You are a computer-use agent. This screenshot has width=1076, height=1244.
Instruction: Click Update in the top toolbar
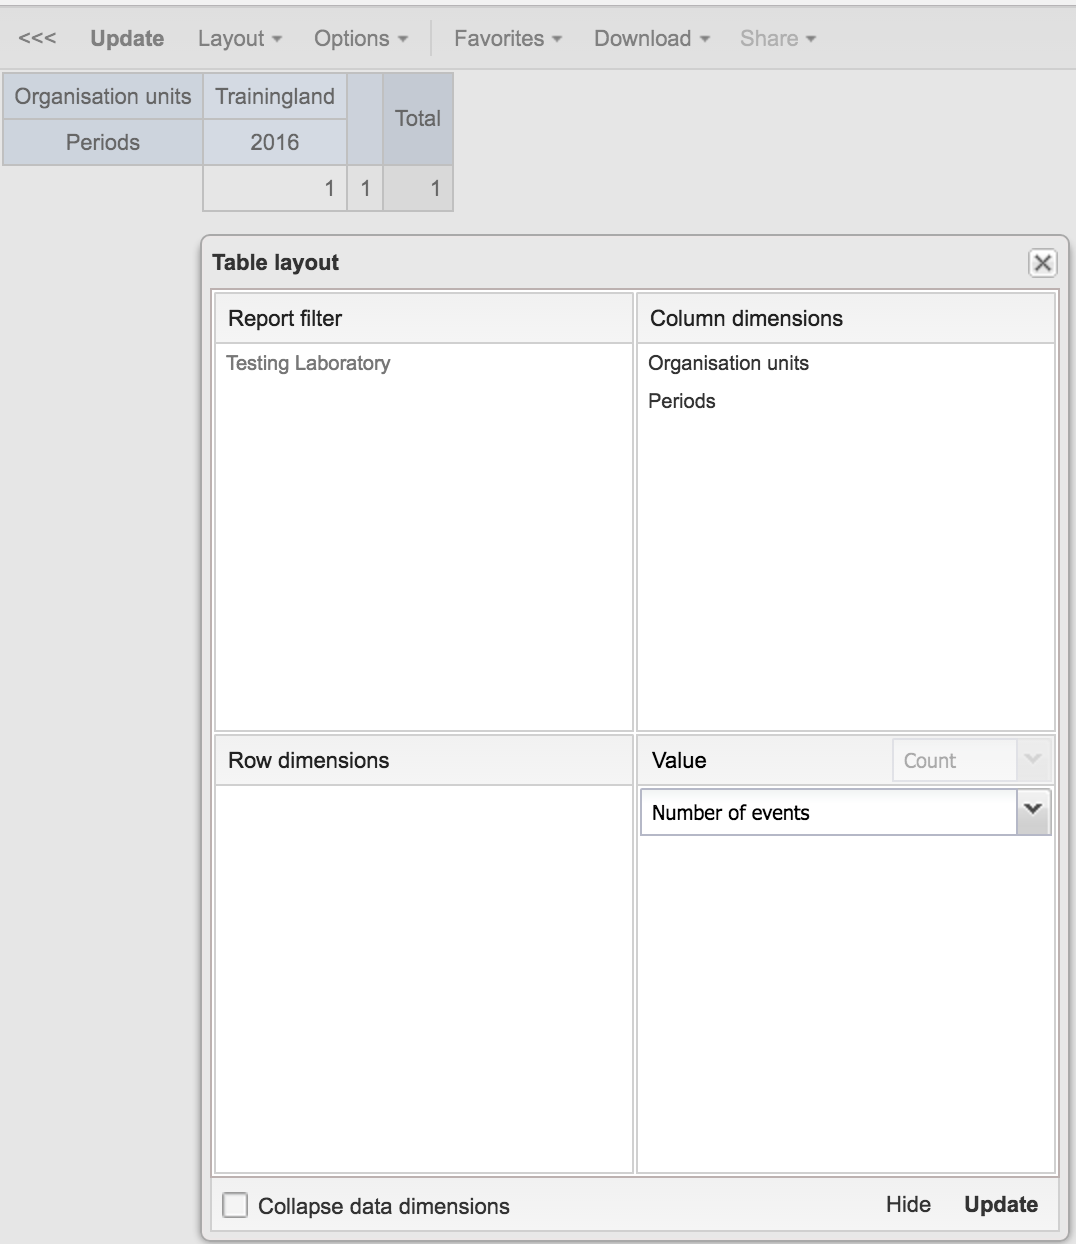click(127, 38)
